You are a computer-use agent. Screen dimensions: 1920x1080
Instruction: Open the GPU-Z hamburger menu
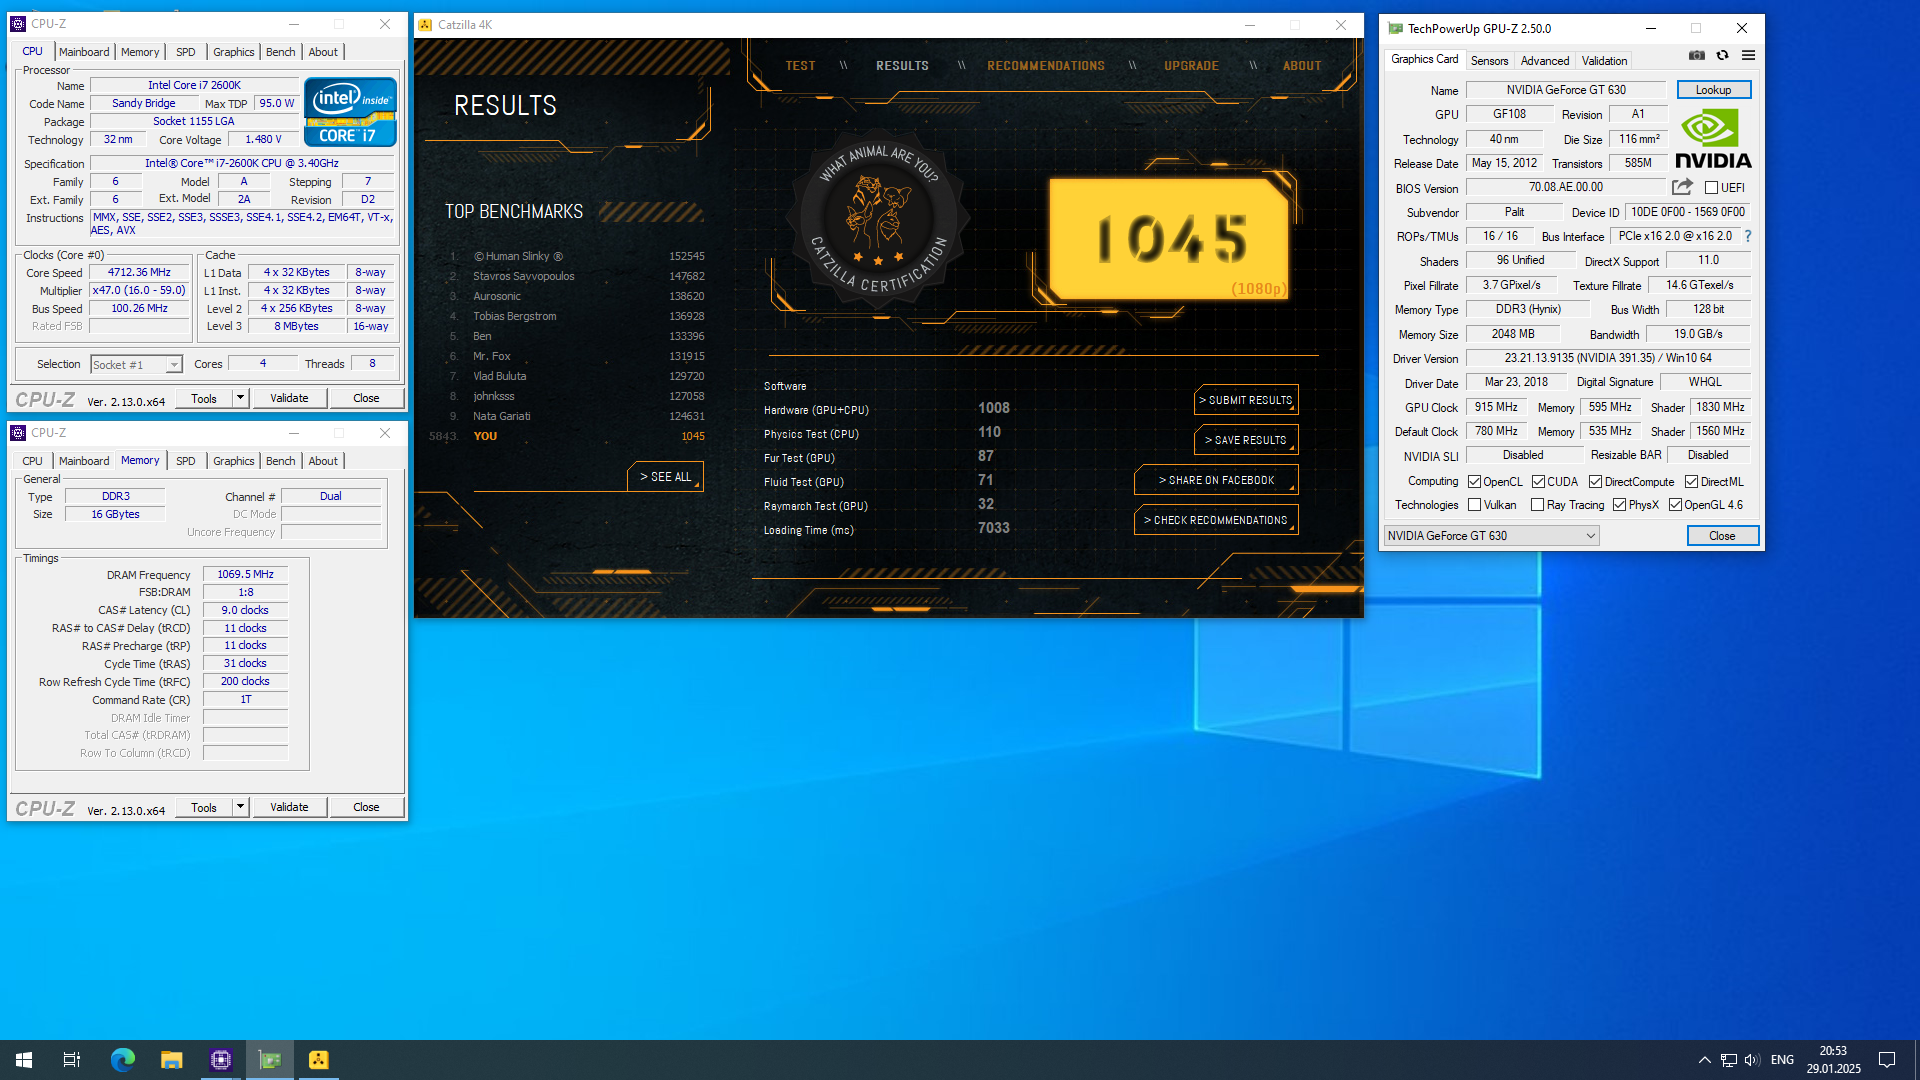1748,56
